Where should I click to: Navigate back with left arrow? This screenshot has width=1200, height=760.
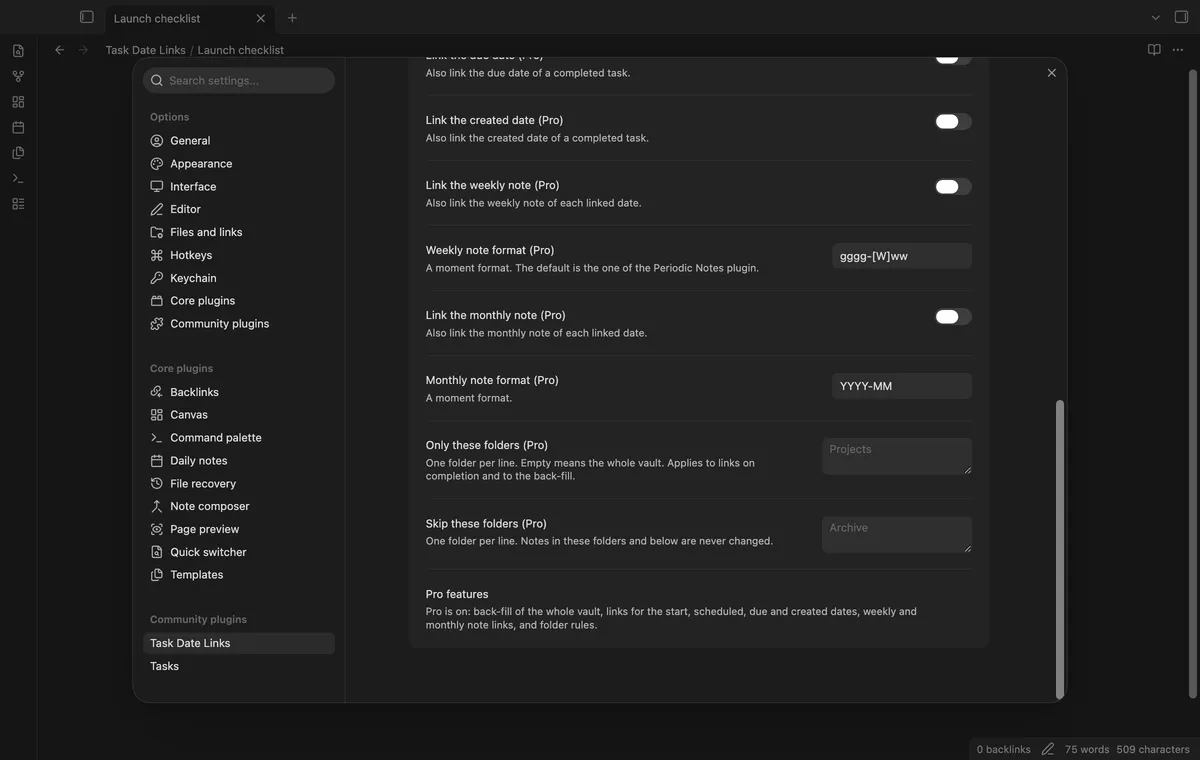click(59, 50)
